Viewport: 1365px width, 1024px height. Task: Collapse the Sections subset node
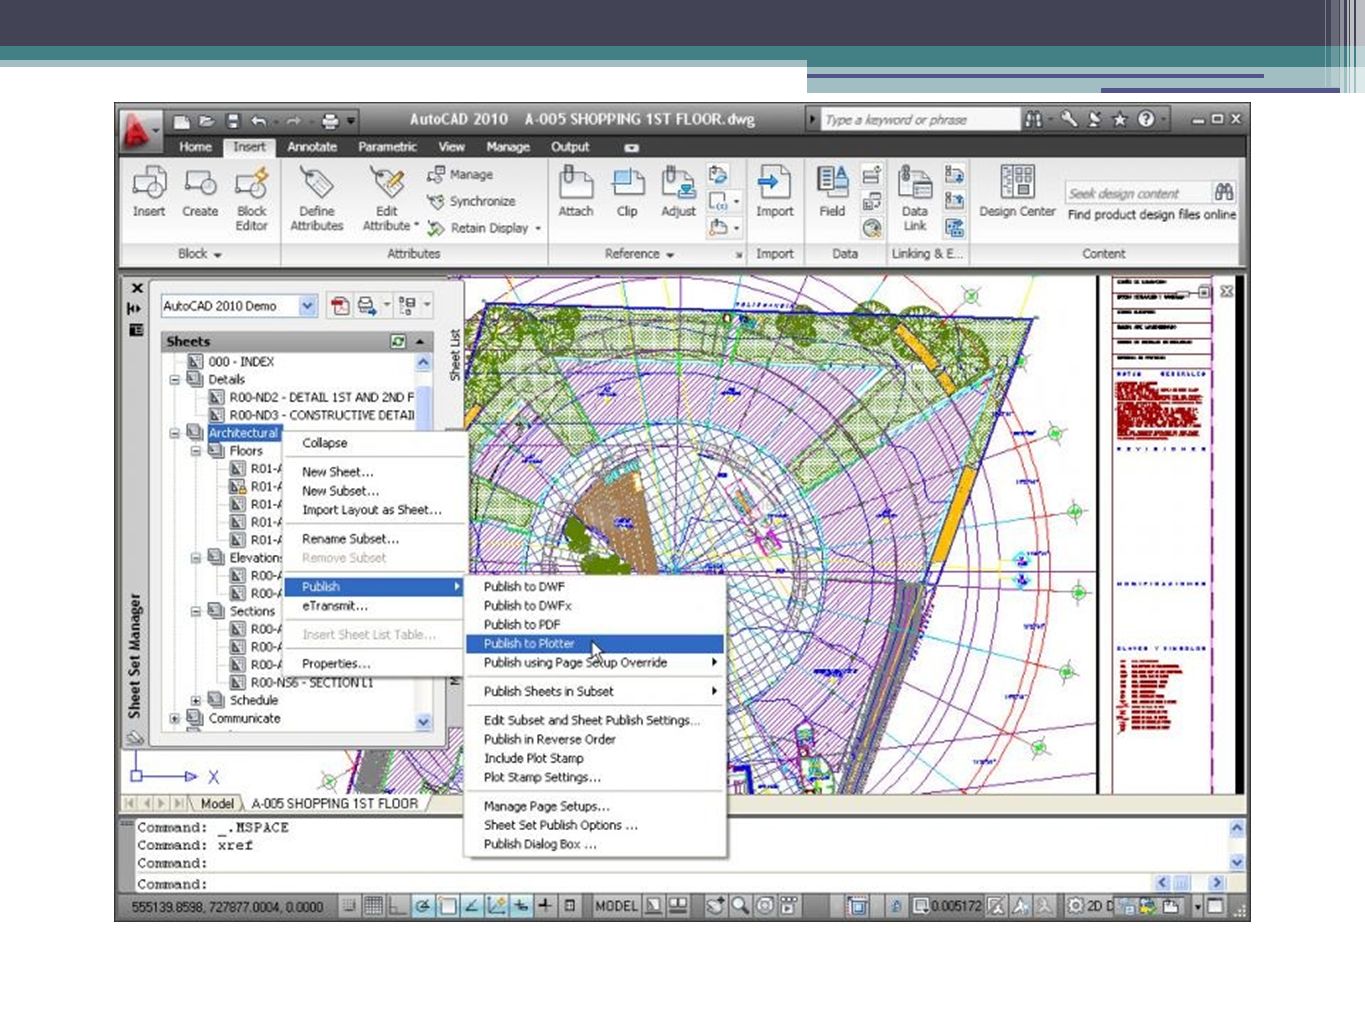tap(196, 611)
